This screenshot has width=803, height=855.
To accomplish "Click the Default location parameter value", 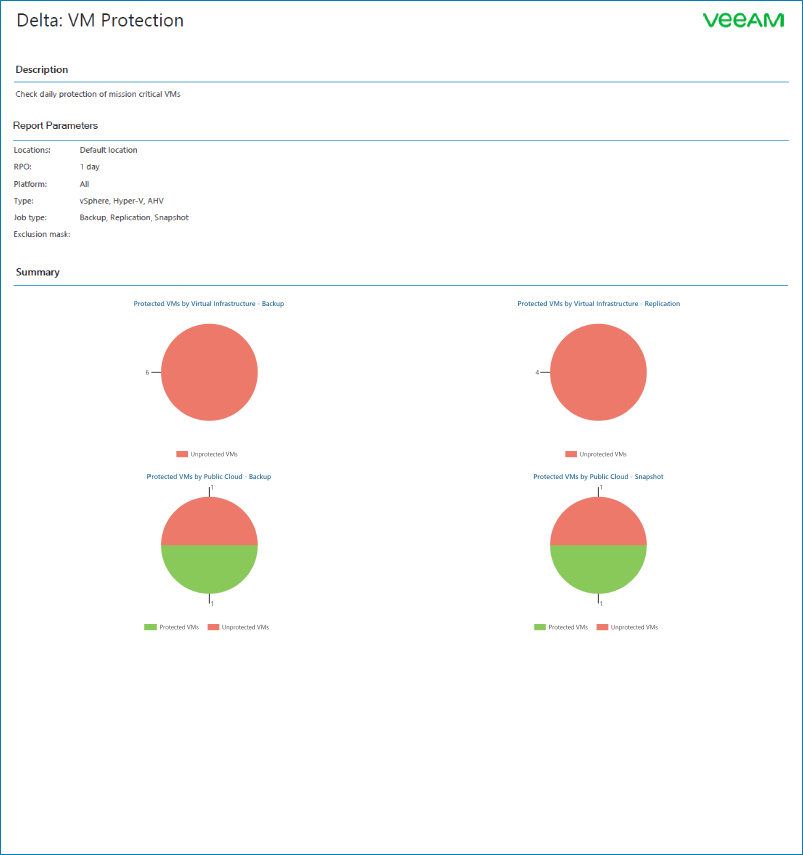I will click(x=108, y=150).
